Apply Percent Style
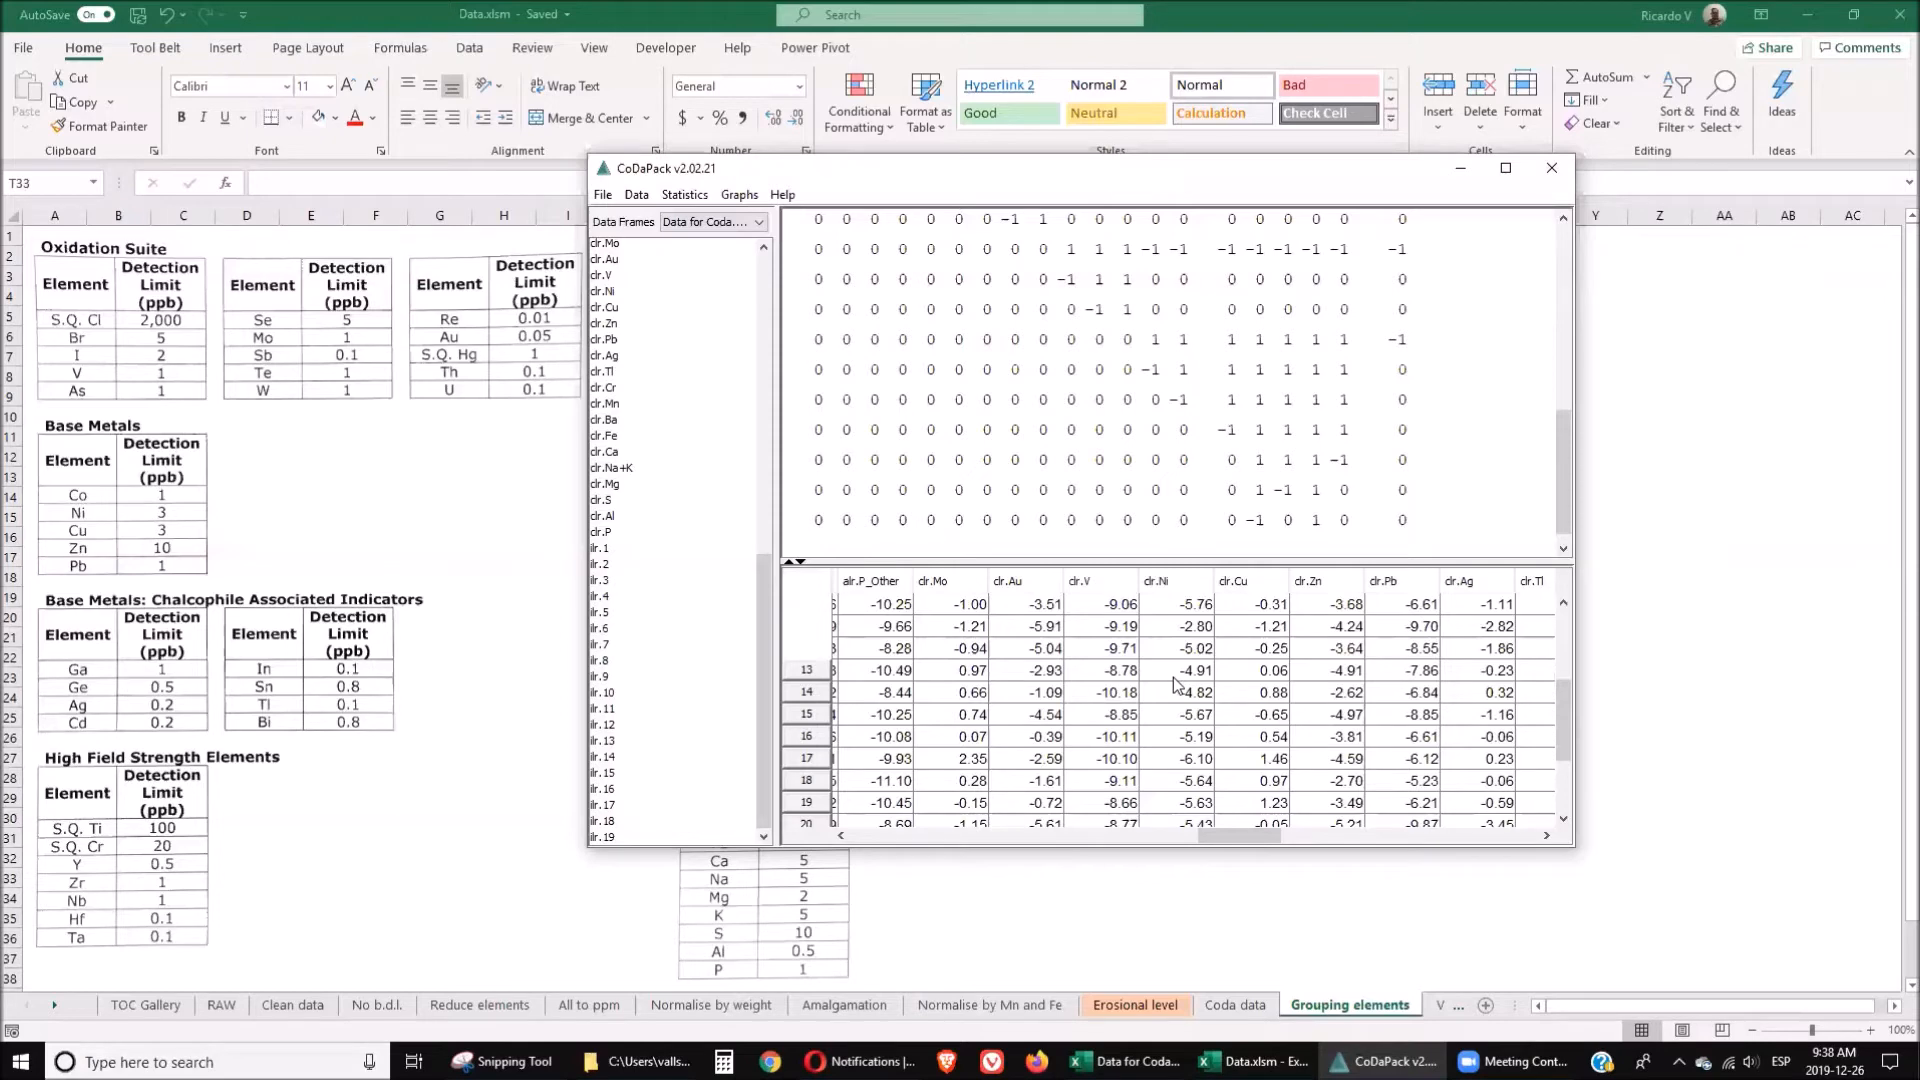 tap(719, 118)
